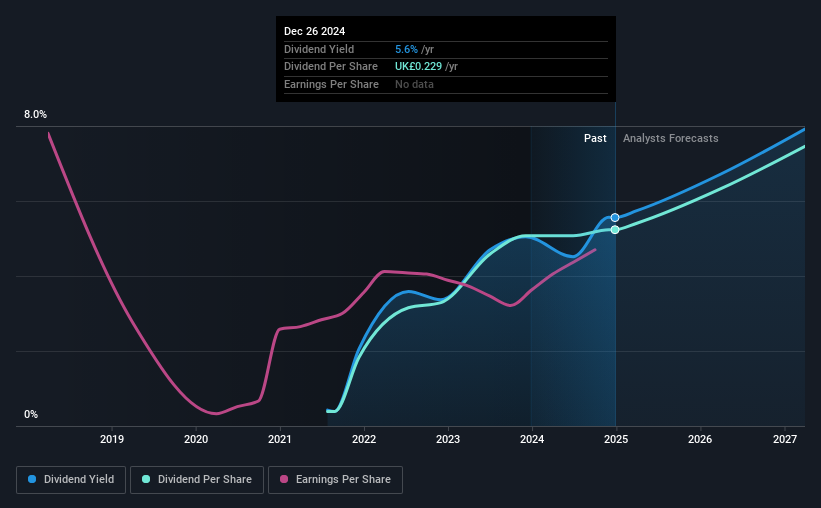Toggle the Dividend Yield legend button
The image size is (821, 508).
71,480
